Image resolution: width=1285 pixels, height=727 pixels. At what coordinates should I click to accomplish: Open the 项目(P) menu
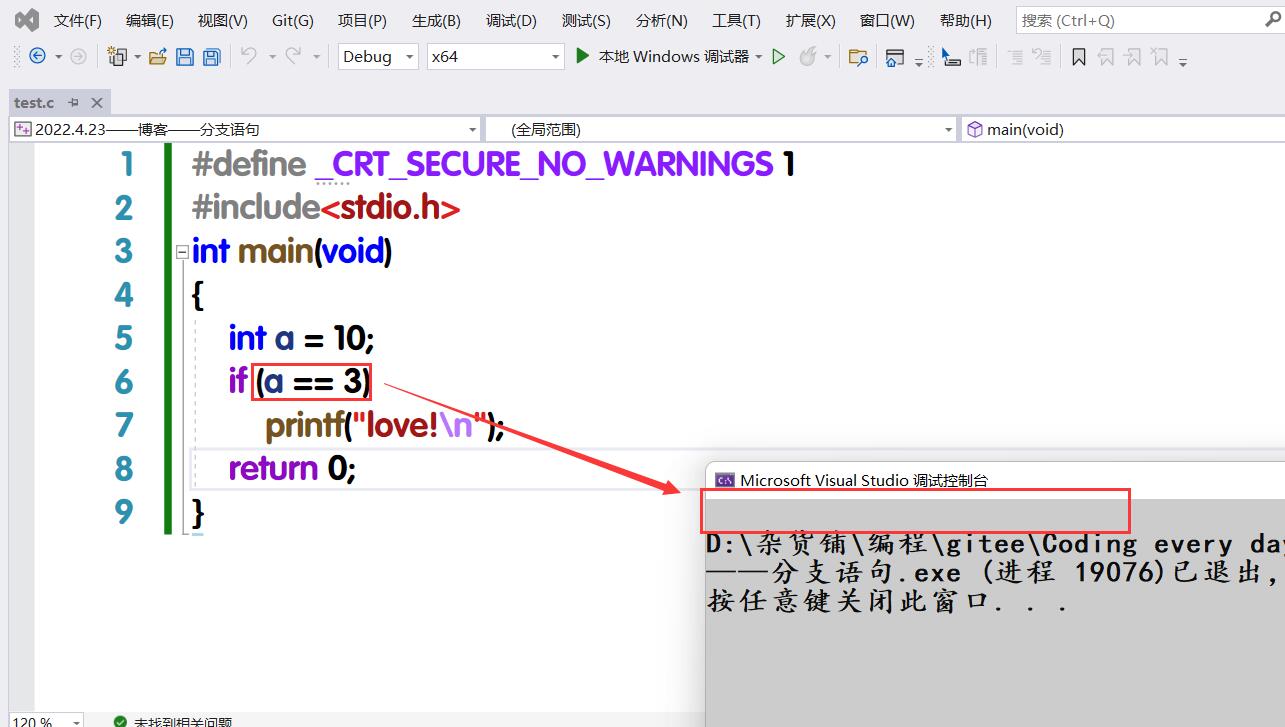pos(362,20)
